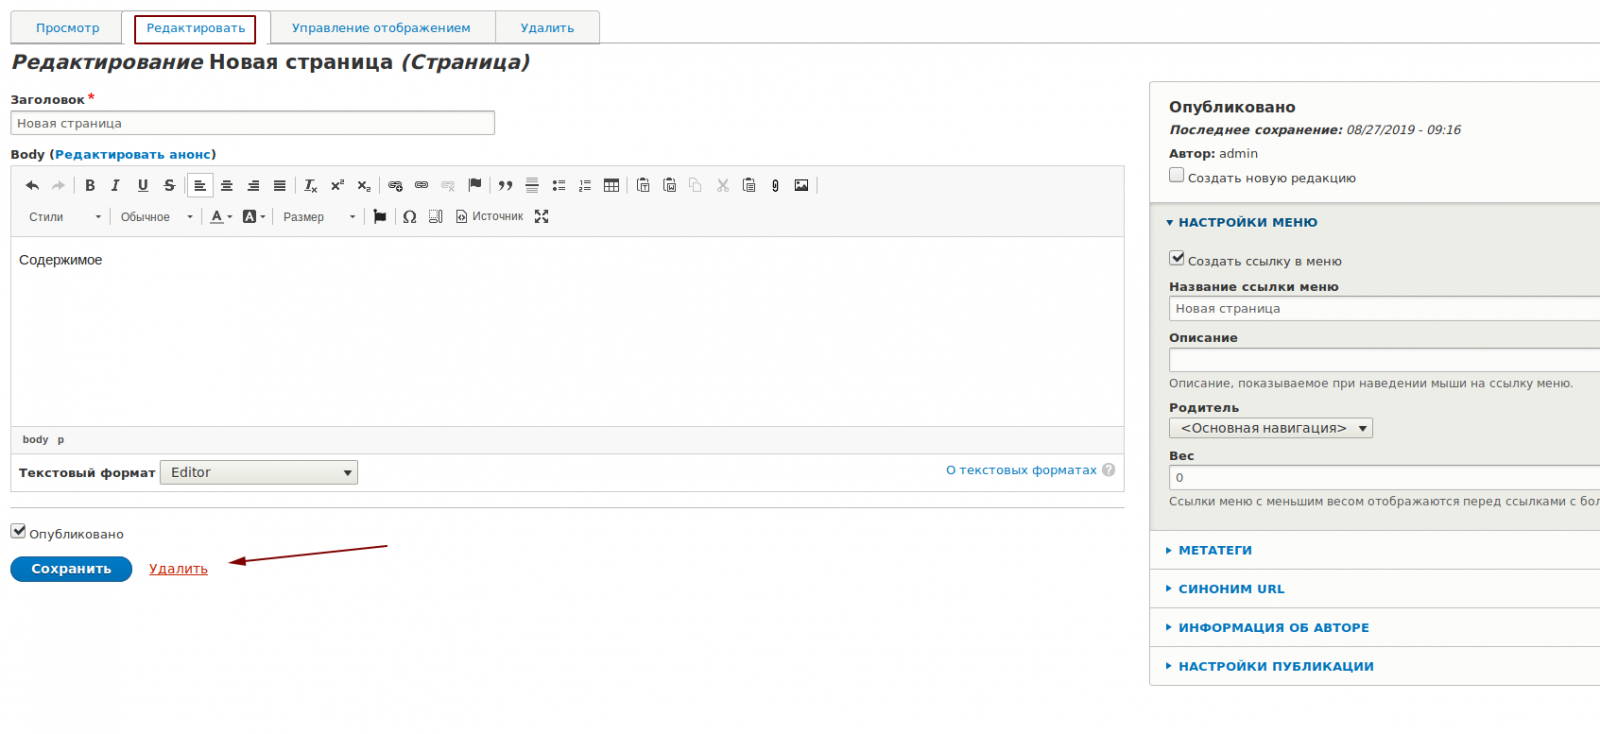Insert a horizontal line
This screenshot has height=734, width=1600.
pyautogui.click(x=532, y=186)
